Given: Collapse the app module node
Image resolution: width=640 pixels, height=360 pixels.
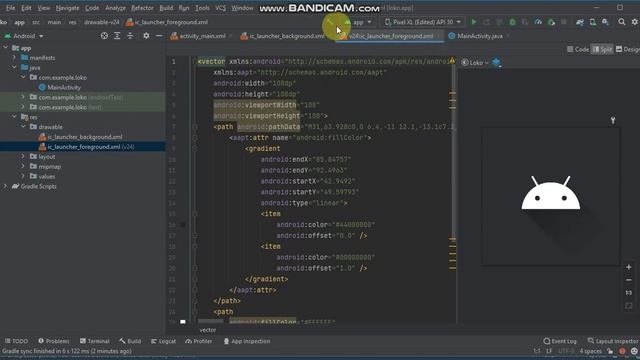Looking at the screenshot, I should click(x=5, y=48).
